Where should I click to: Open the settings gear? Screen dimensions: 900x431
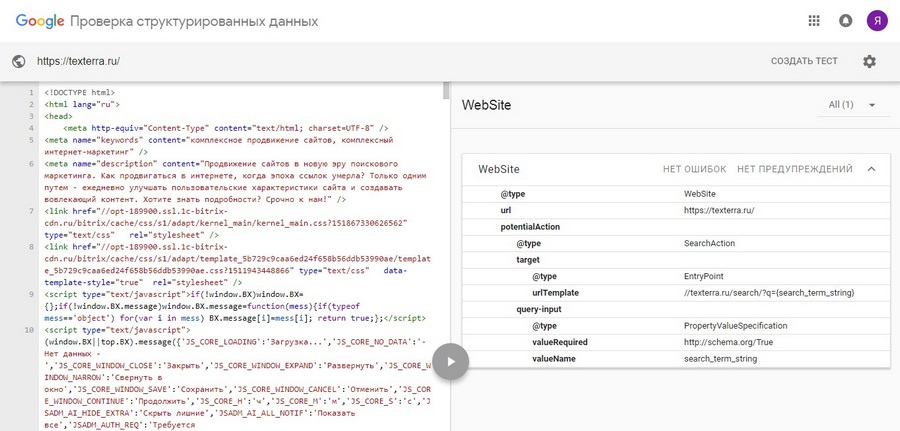tap(870, 61)
